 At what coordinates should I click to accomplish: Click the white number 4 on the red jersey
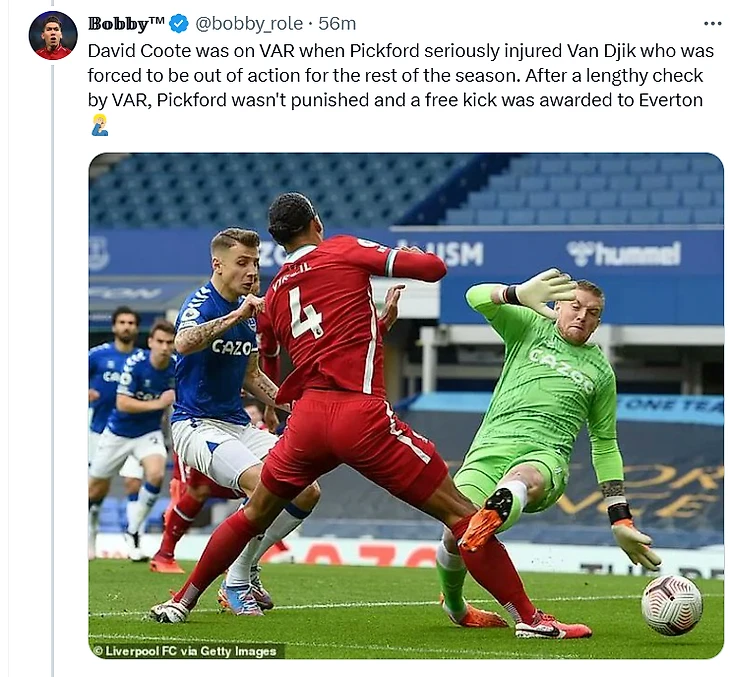point(305,312)
